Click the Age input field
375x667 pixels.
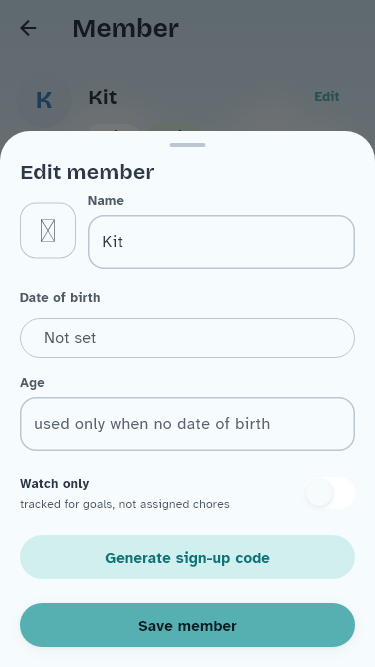tap(188, 424)
